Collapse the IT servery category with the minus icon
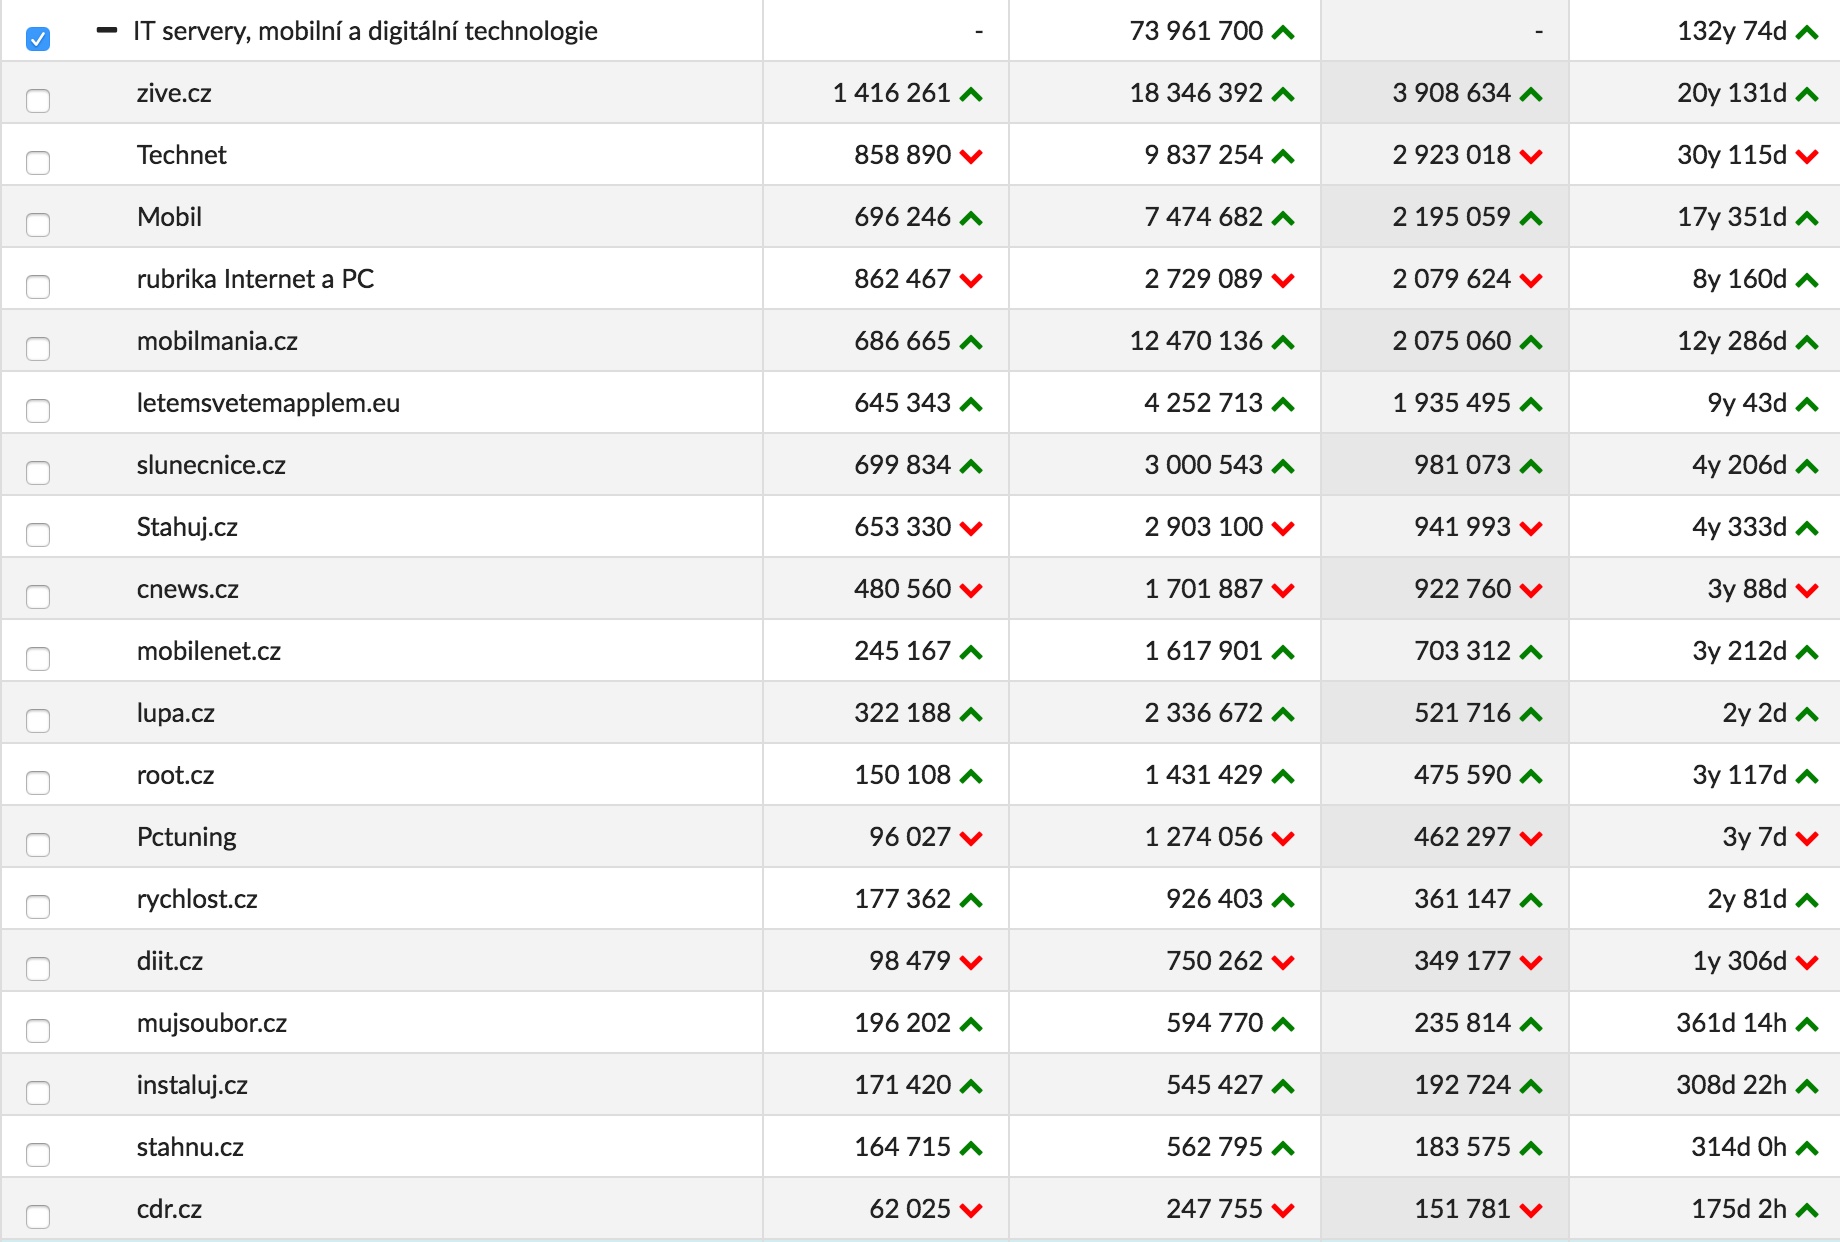The width and height of the screenshot is (1840, 1242). [x=106, y=31]
